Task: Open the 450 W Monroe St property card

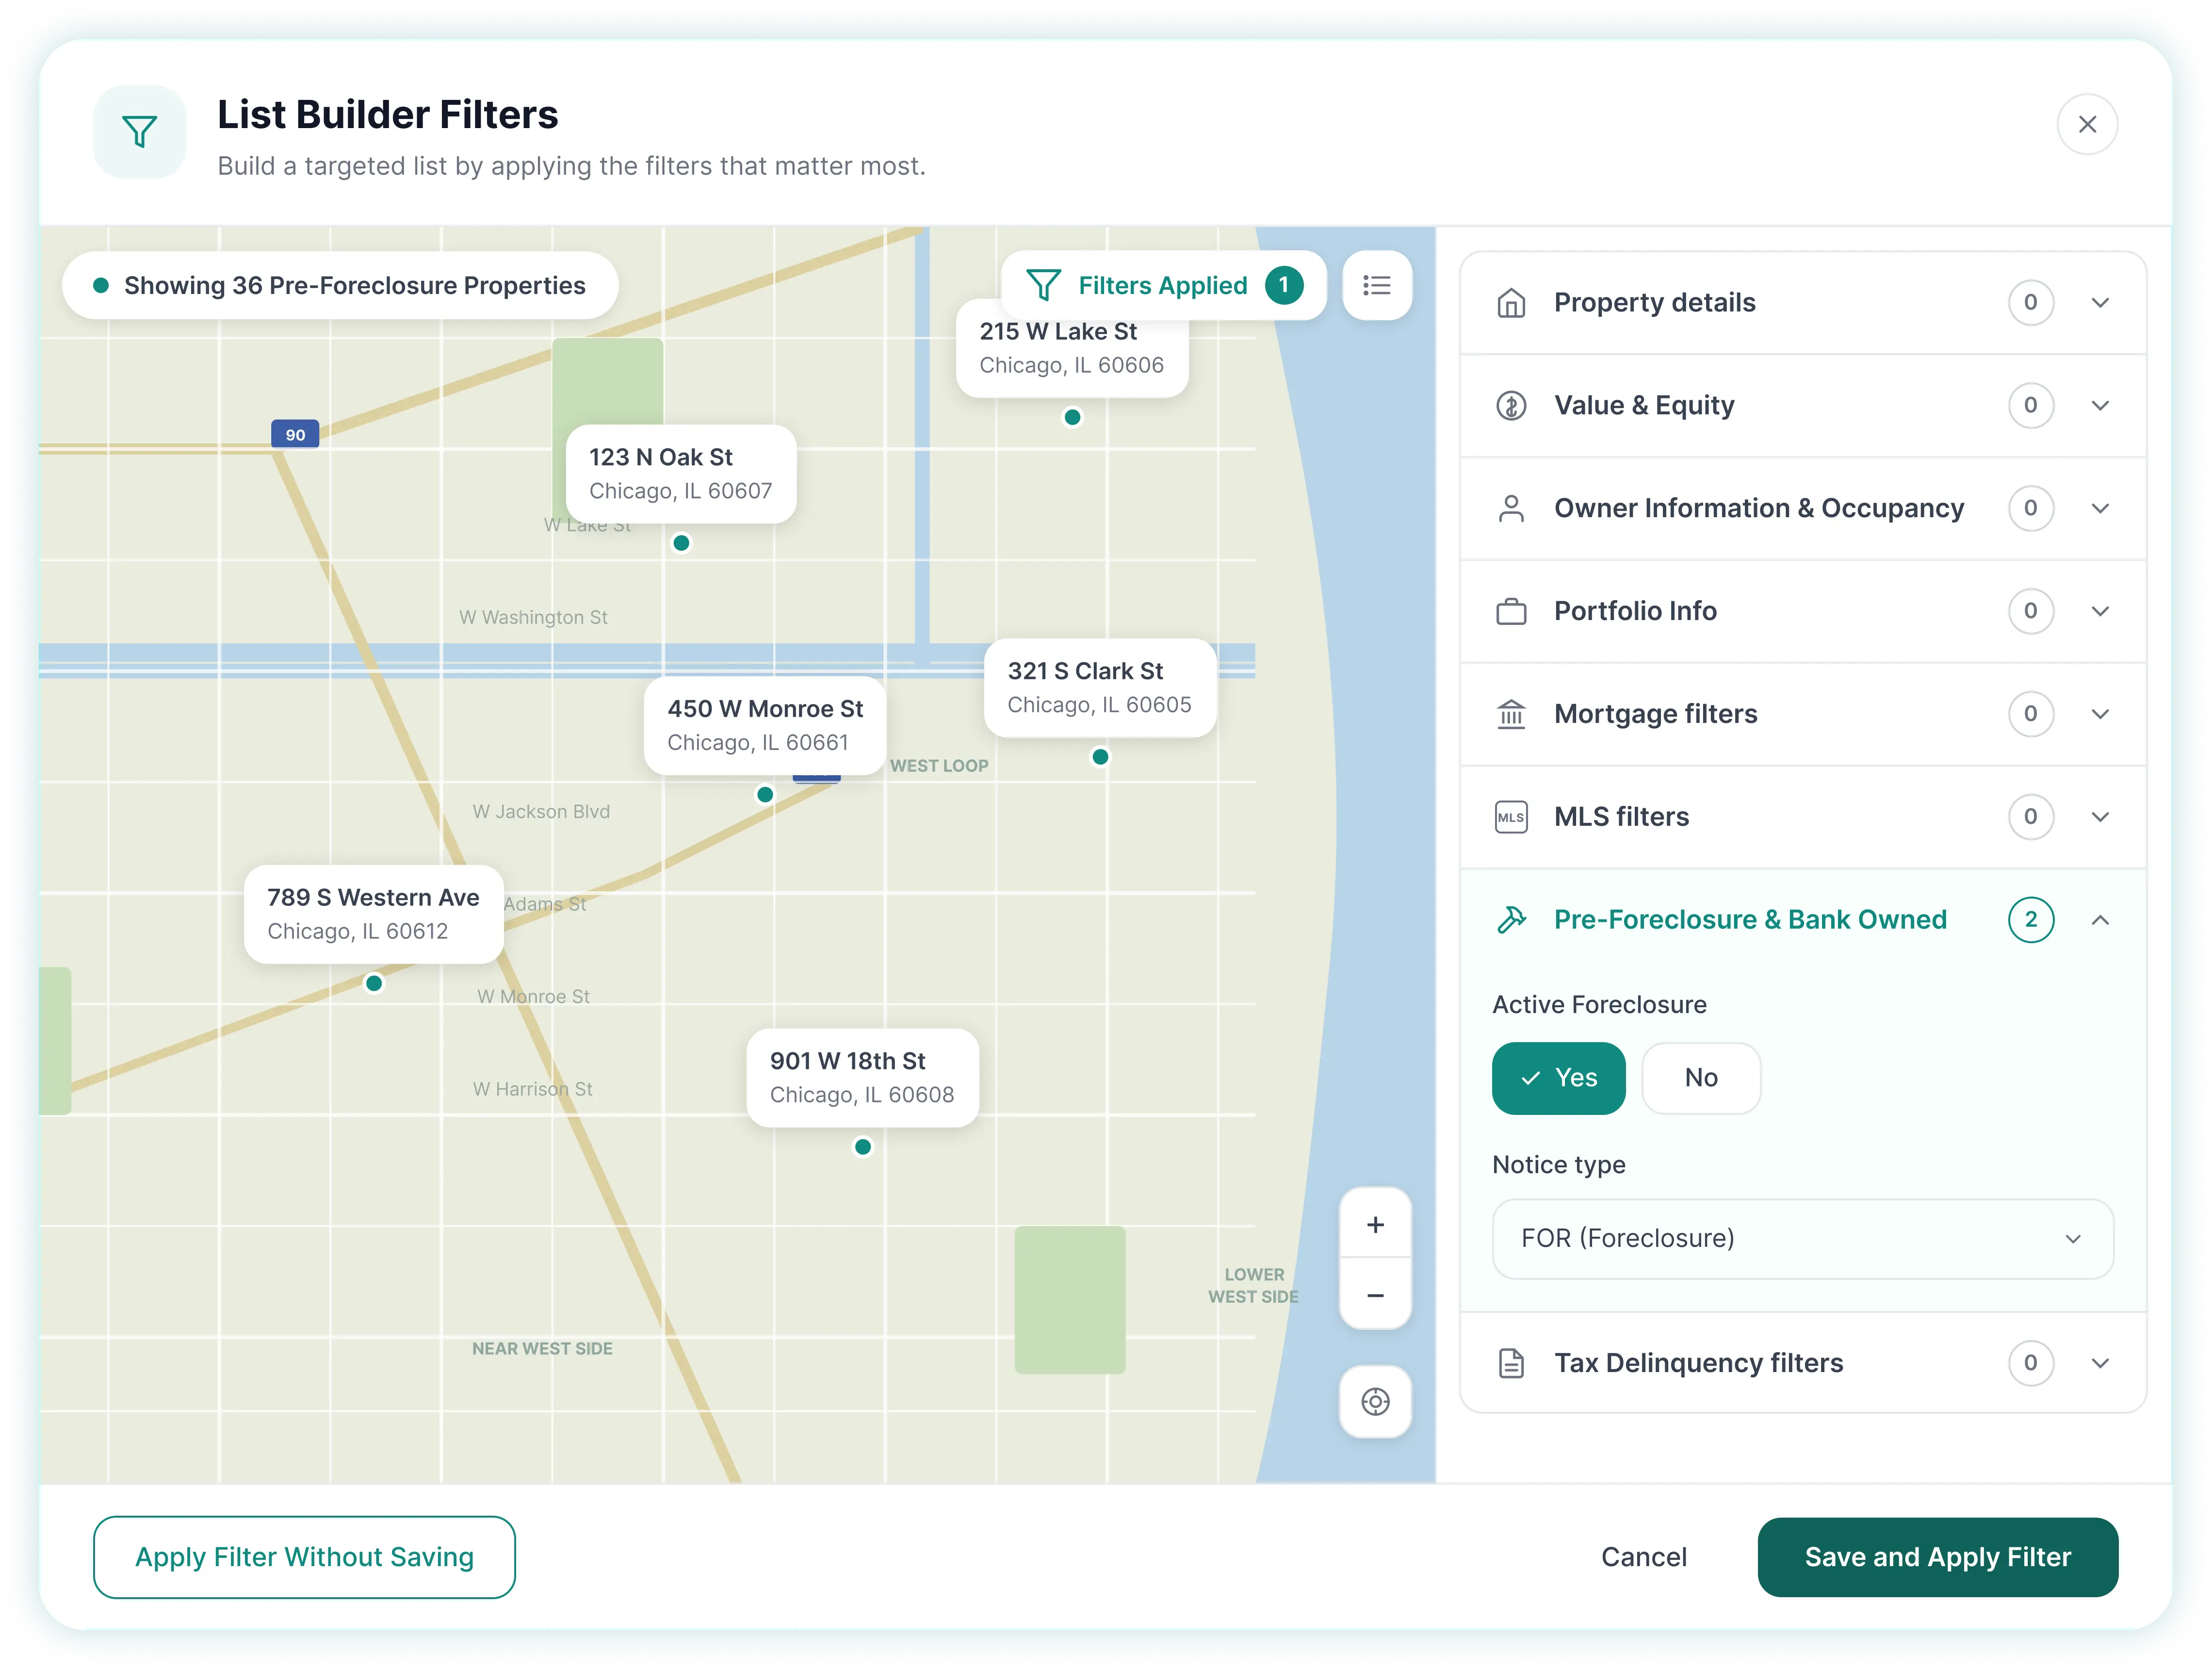Action: [x=764, y=725]
